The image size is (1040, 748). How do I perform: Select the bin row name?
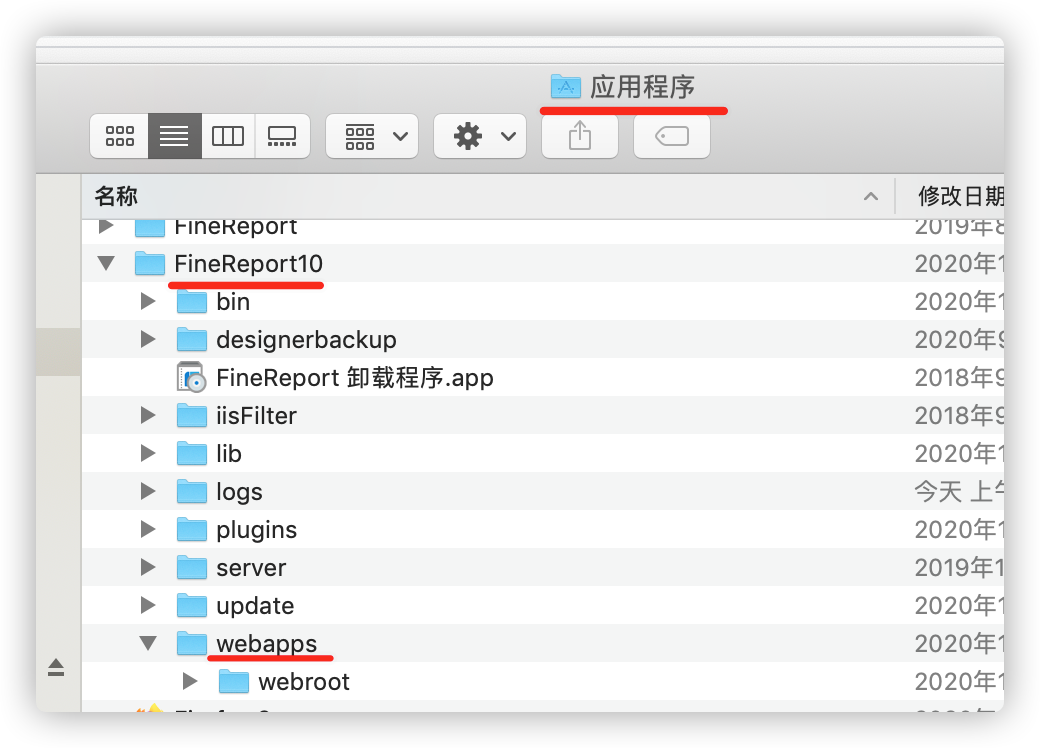coord(233,302)
